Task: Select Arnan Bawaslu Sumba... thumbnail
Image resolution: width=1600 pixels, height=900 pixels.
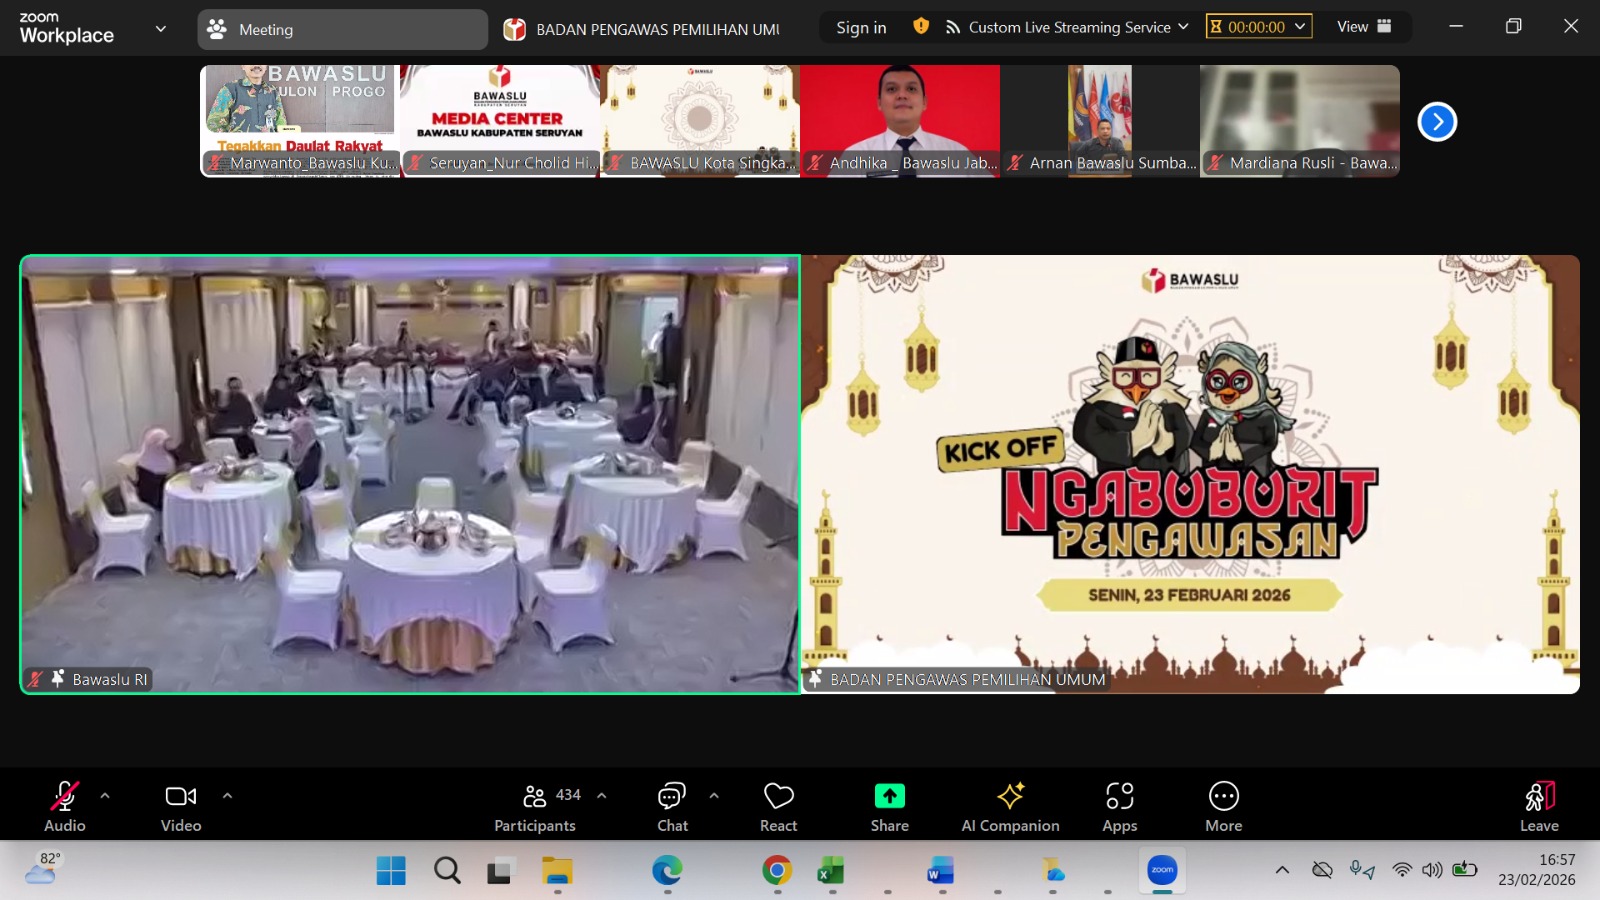Action: pyautogui.click(x=1100, y=121)
